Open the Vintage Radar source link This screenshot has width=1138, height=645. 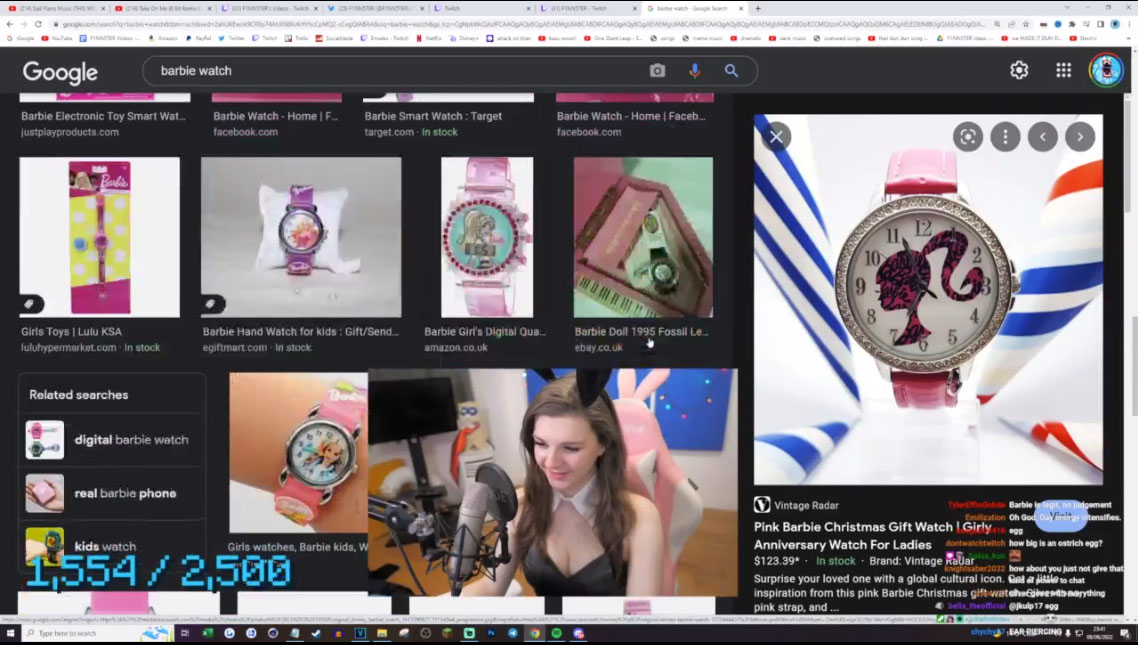[796, 505]
